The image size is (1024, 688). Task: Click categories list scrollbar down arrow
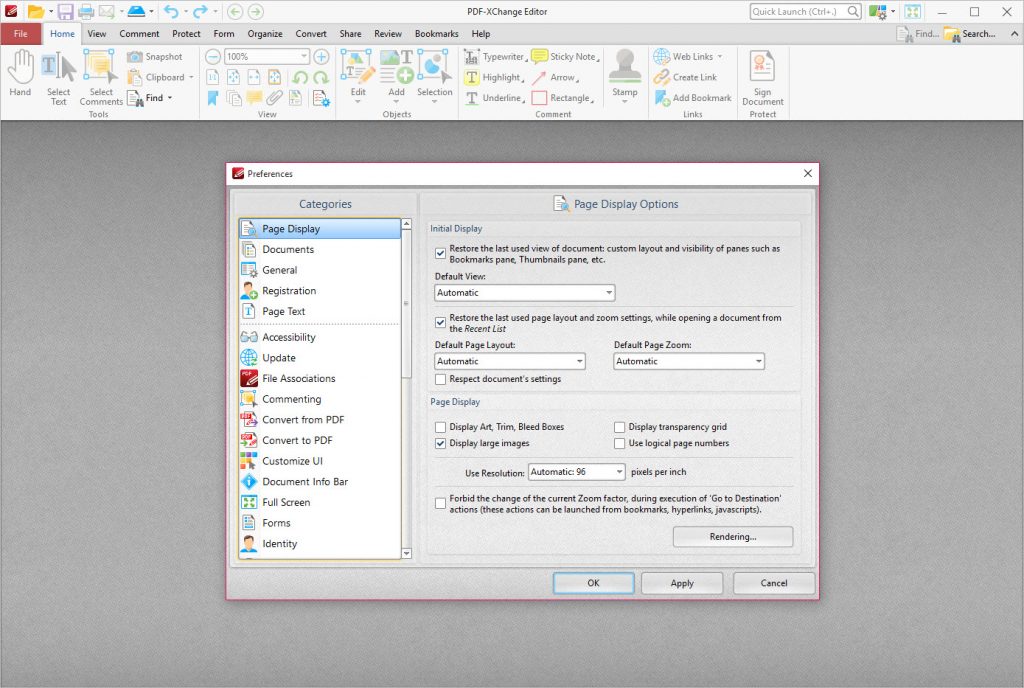(406, 554)
